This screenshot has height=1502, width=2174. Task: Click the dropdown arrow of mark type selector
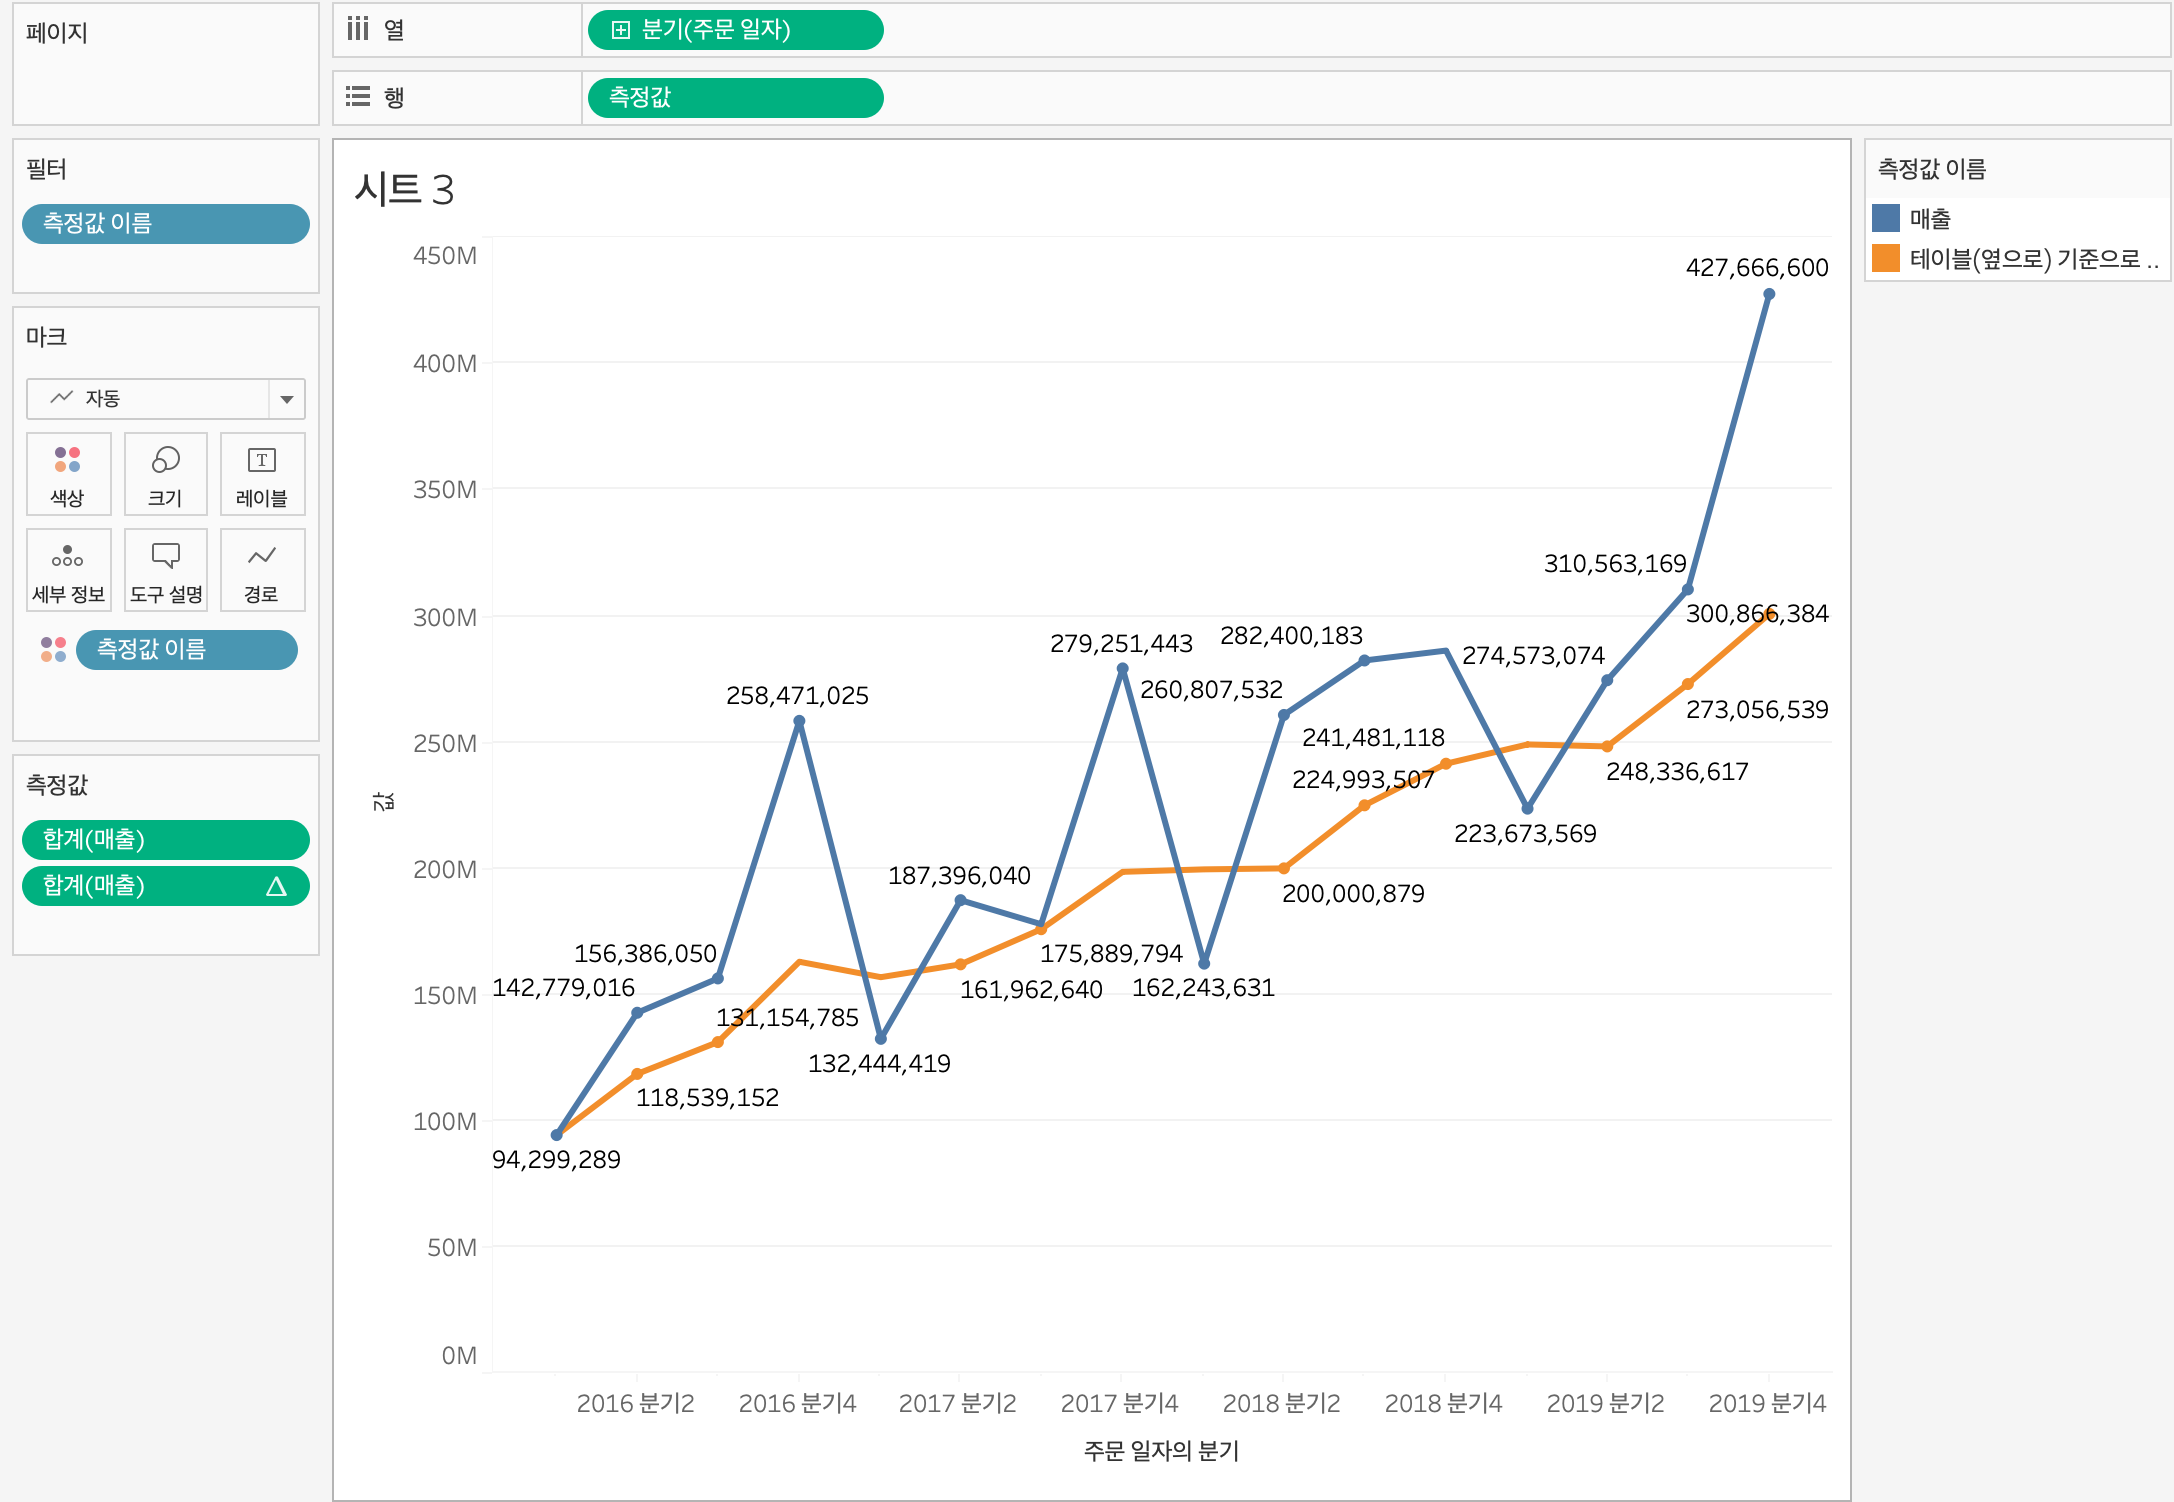[x=287, y=399]
